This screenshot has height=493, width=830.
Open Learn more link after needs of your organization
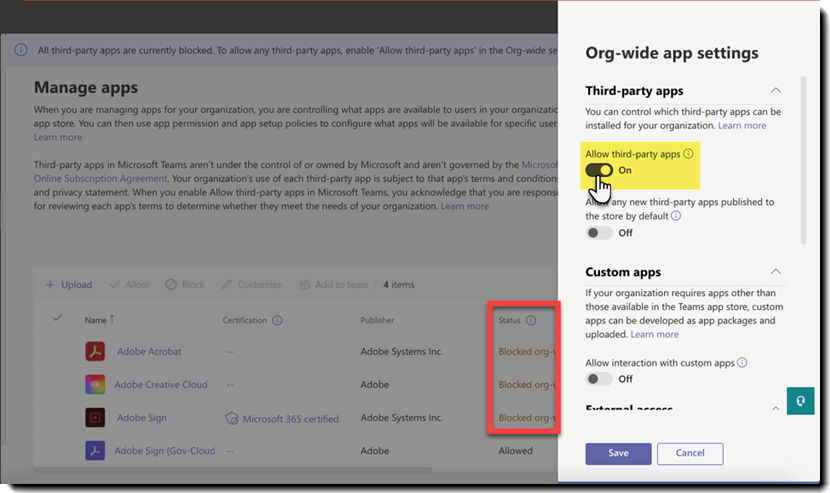coord(465,206)
